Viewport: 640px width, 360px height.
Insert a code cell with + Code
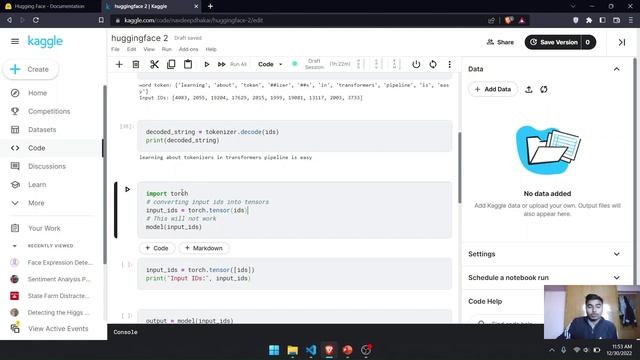(157, 248)
